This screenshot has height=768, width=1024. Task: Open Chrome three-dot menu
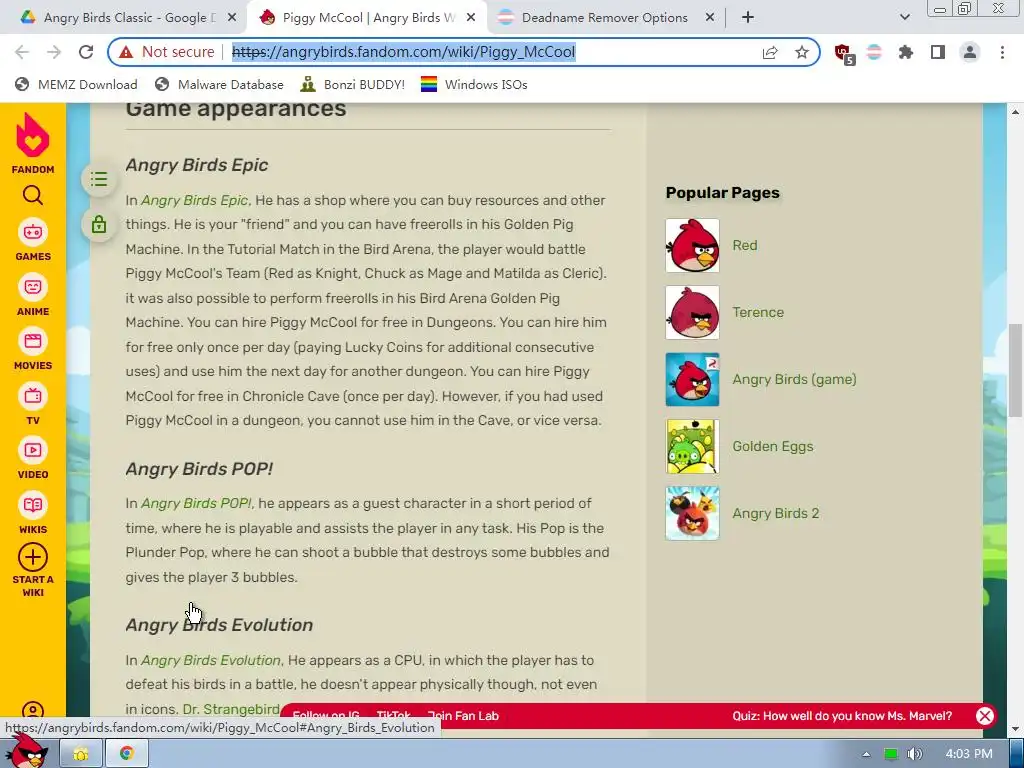(1002, 52)
